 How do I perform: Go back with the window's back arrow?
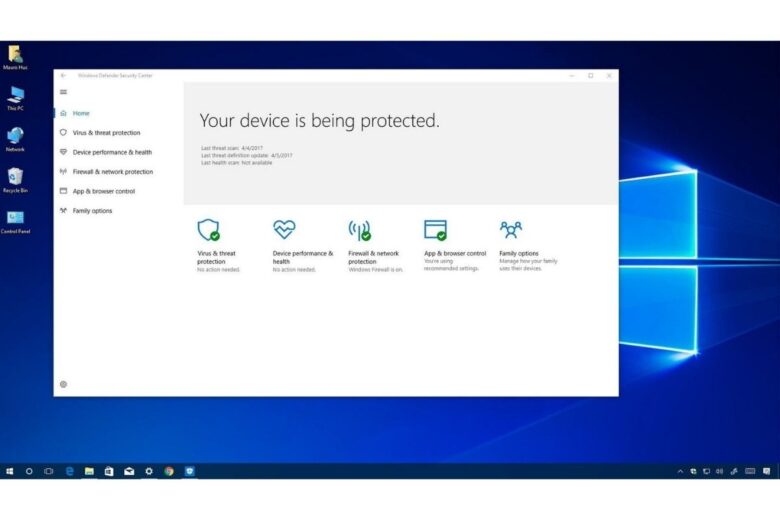tap(63, 76)
